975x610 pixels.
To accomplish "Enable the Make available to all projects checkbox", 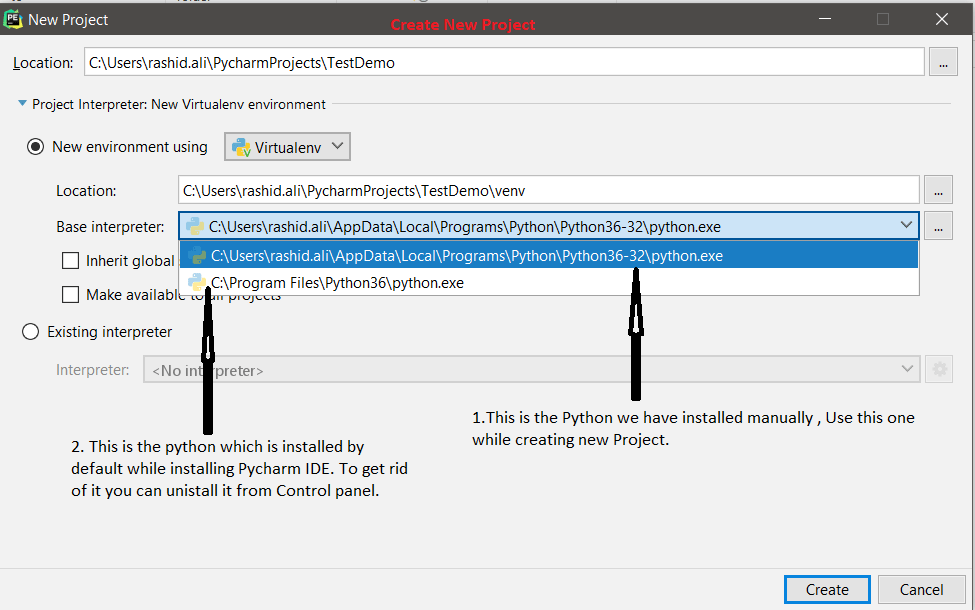I will (x=70, y=294).
